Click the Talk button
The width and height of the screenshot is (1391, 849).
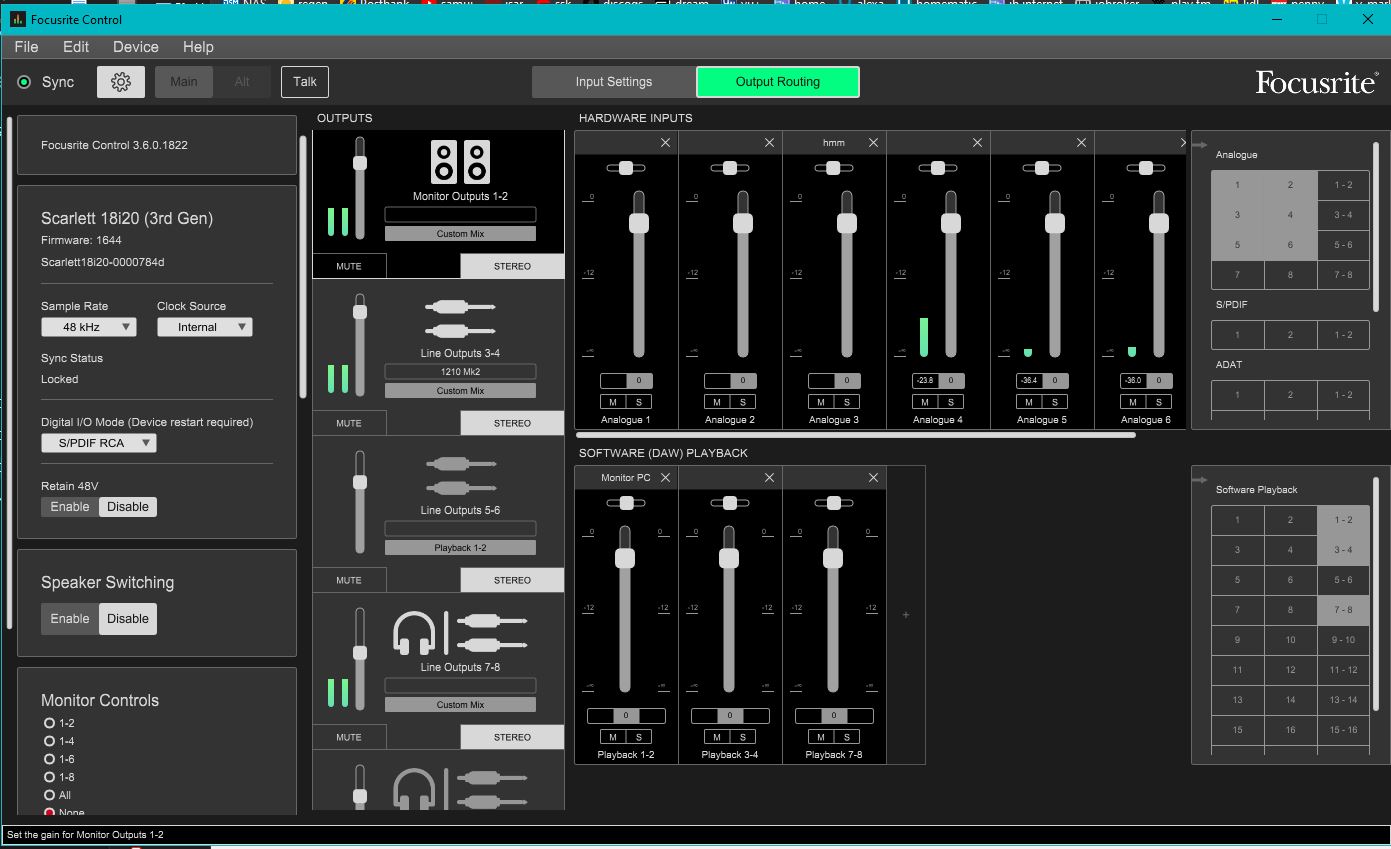[305, 82]
